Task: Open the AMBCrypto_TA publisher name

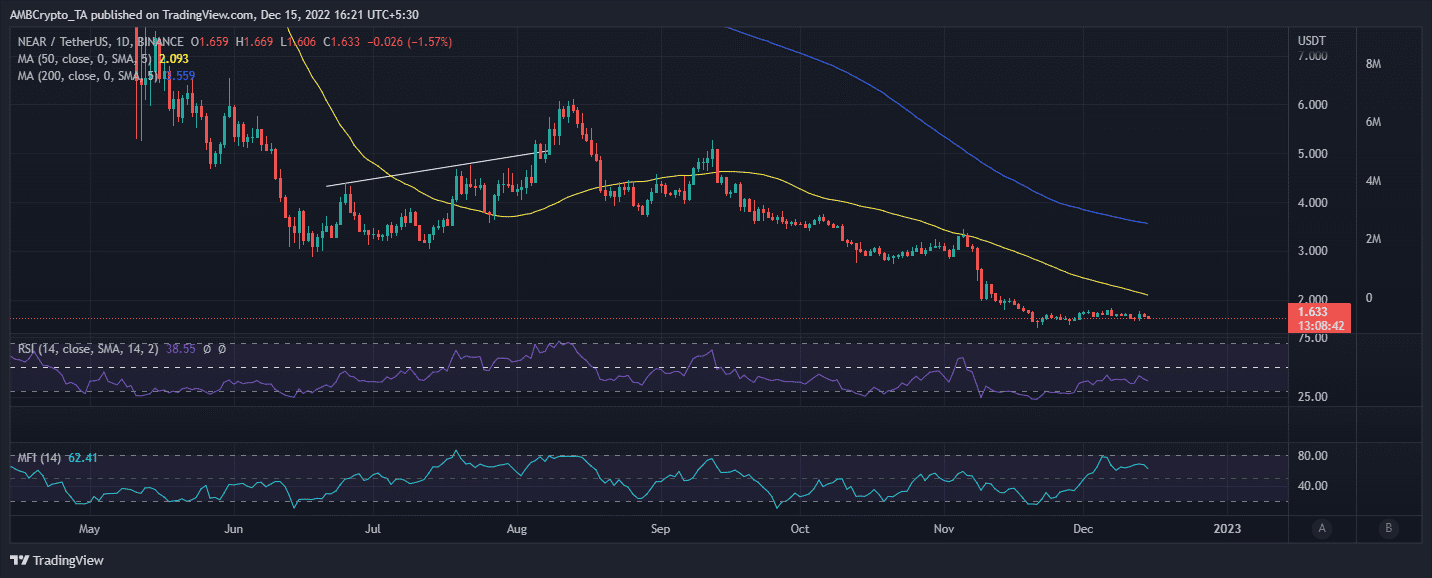Action: click(49, 15)
